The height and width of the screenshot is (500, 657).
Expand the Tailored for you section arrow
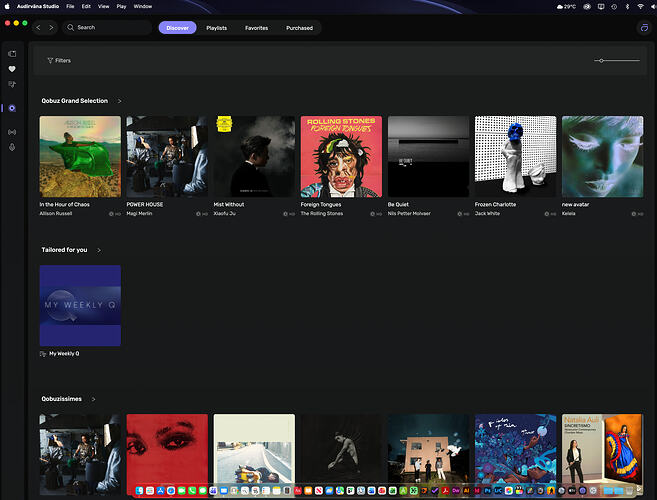[x=99, y=250]
